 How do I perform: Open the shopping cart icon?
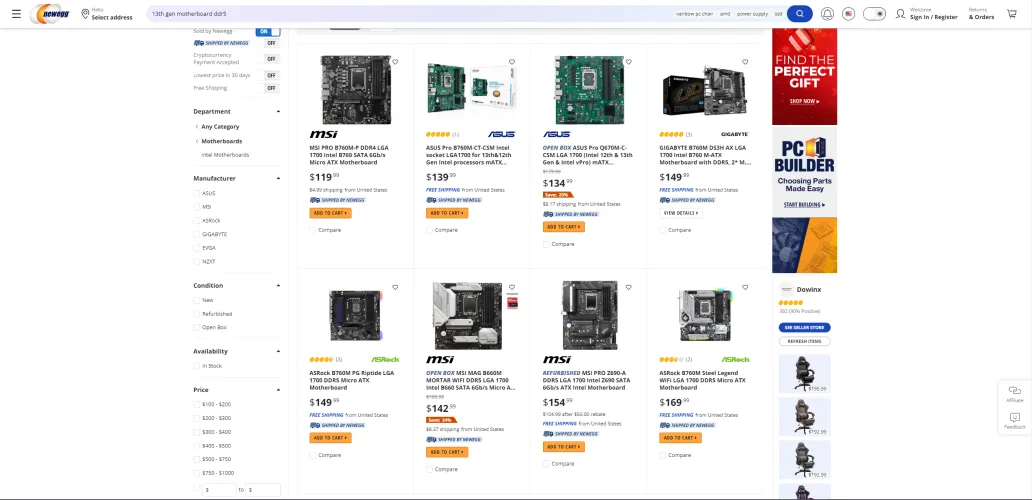1011,14
